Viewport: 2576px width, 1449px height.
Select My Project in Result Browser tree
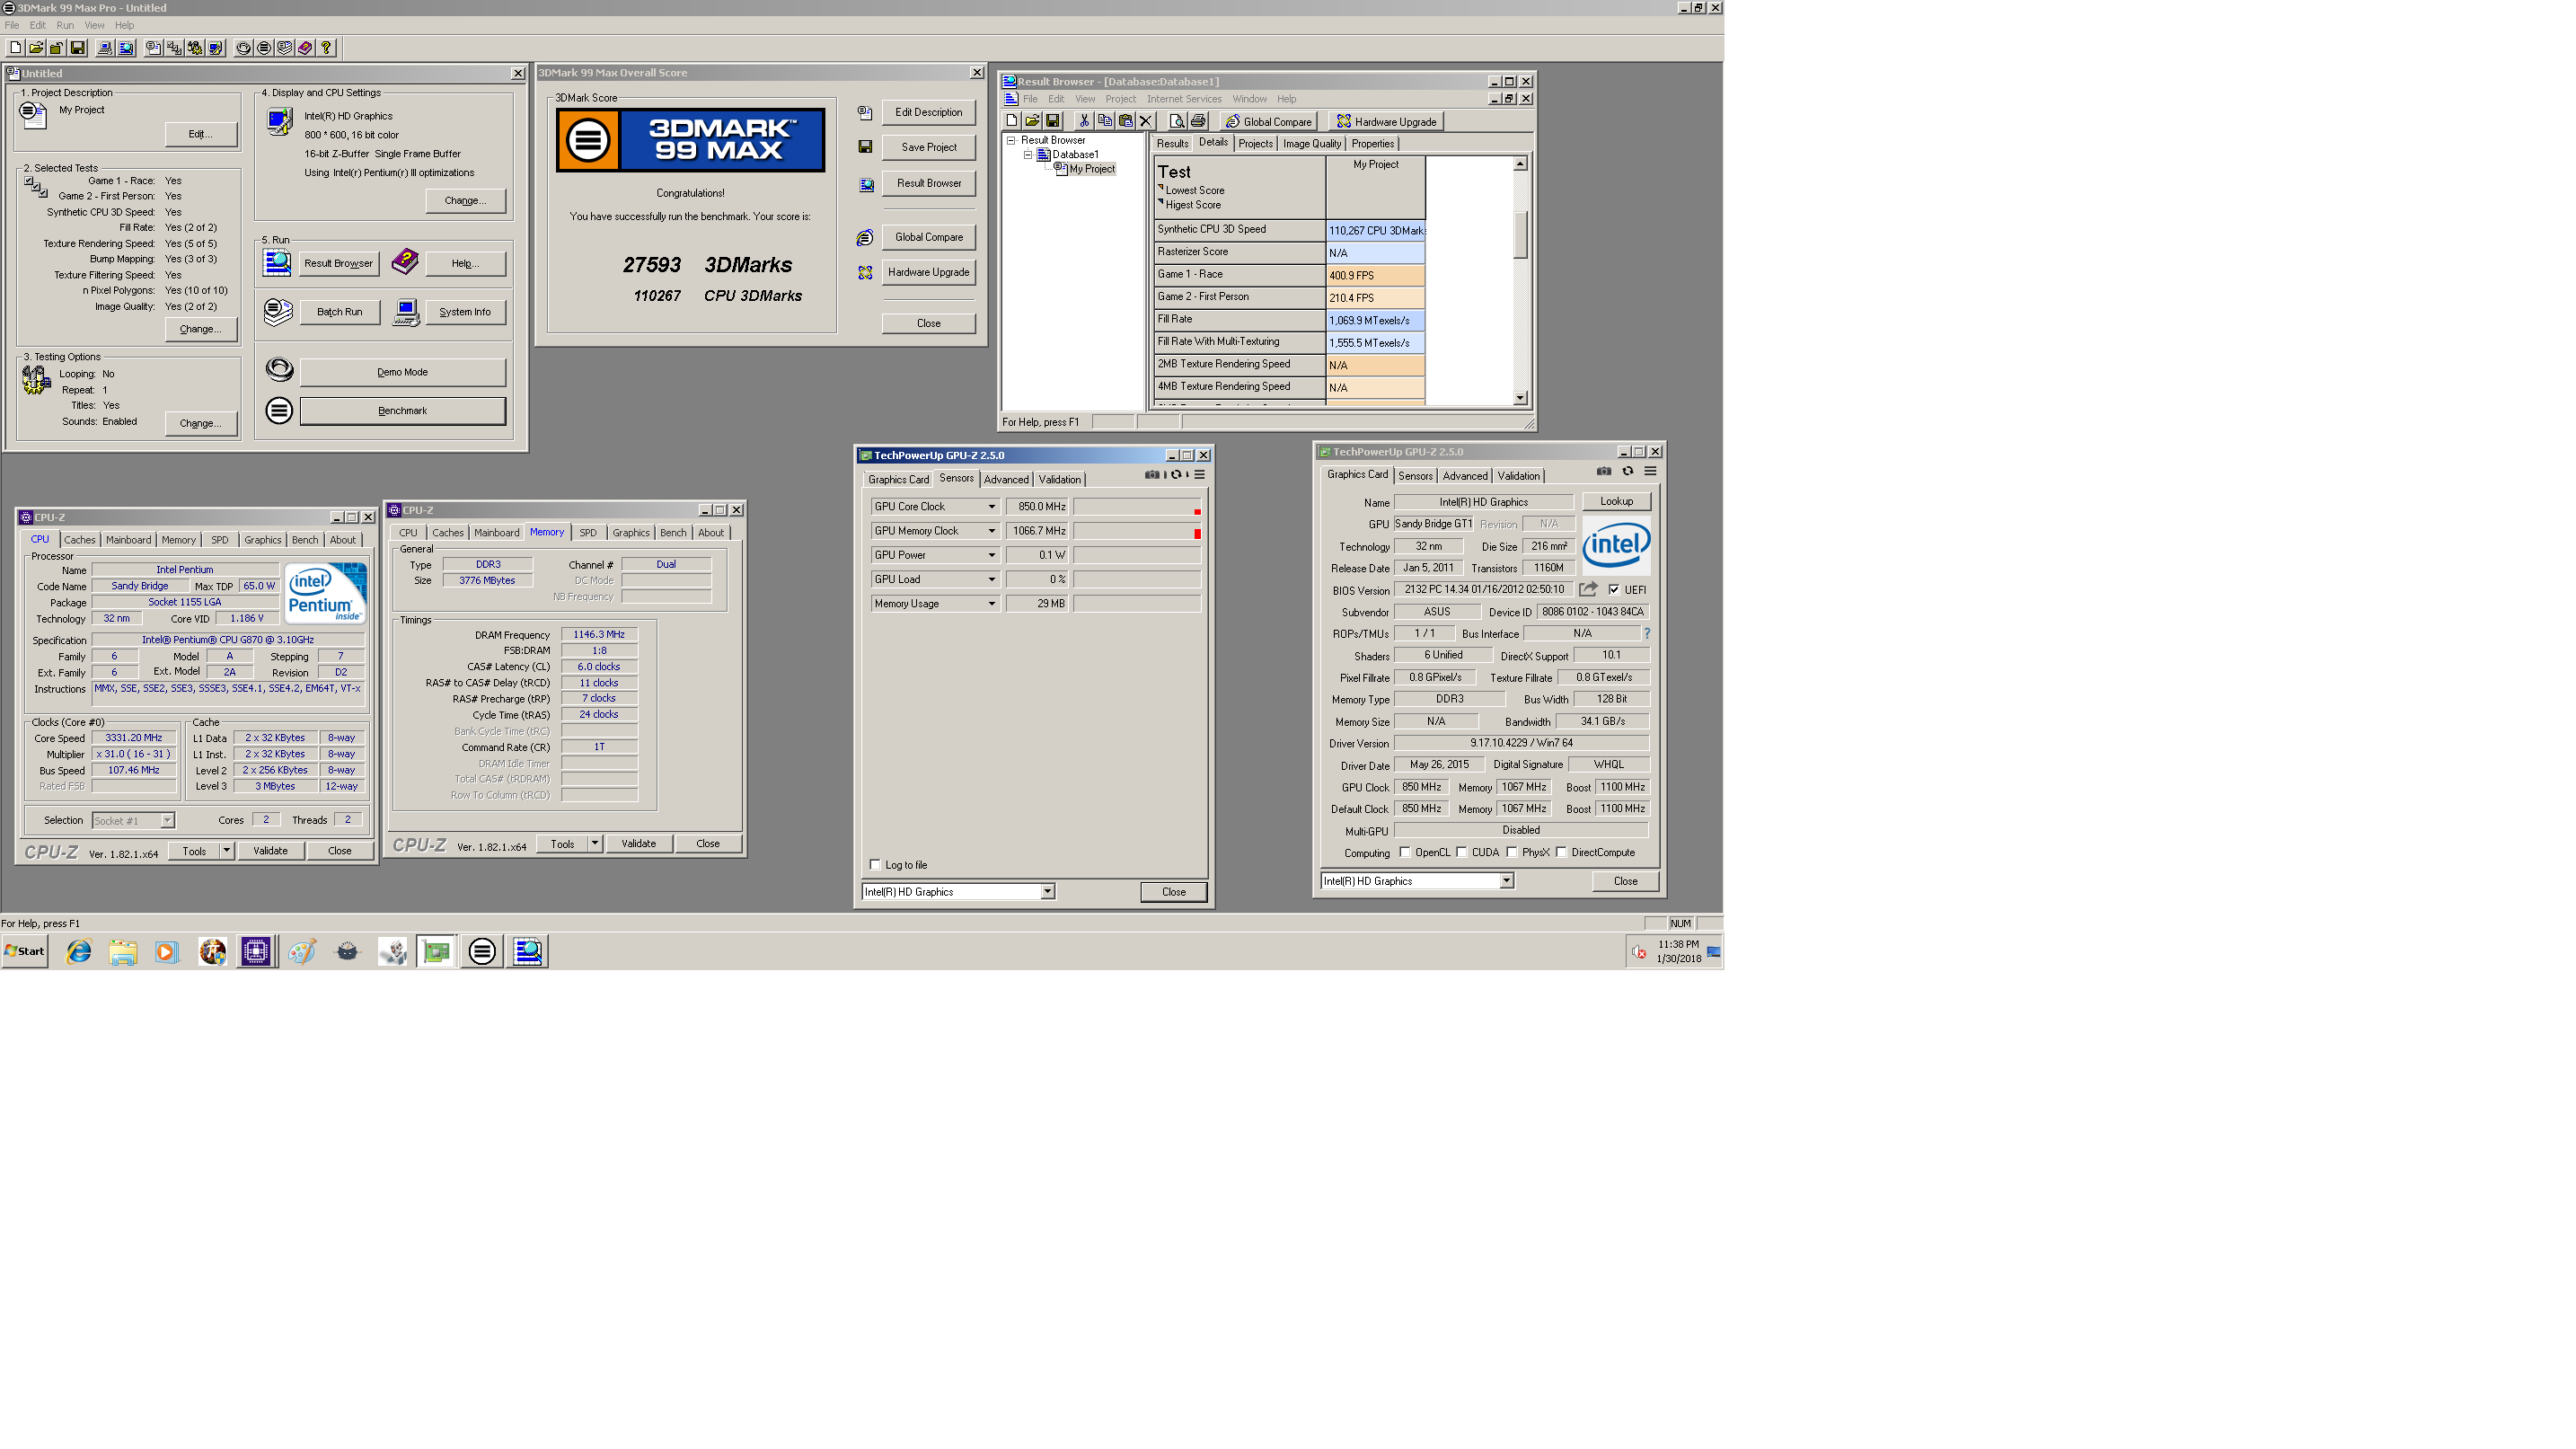[1092, 169]
